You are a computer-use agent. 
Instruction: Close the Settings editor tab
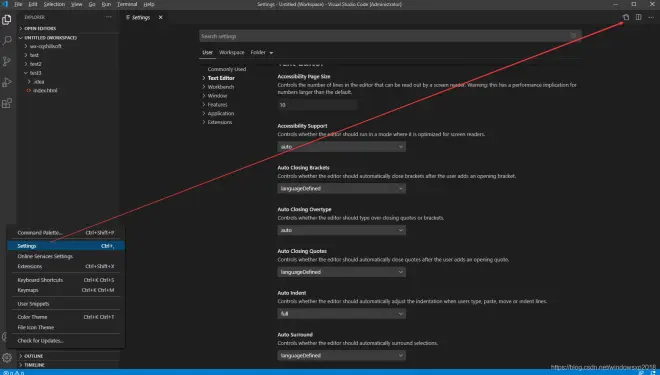tap(160, 17)
